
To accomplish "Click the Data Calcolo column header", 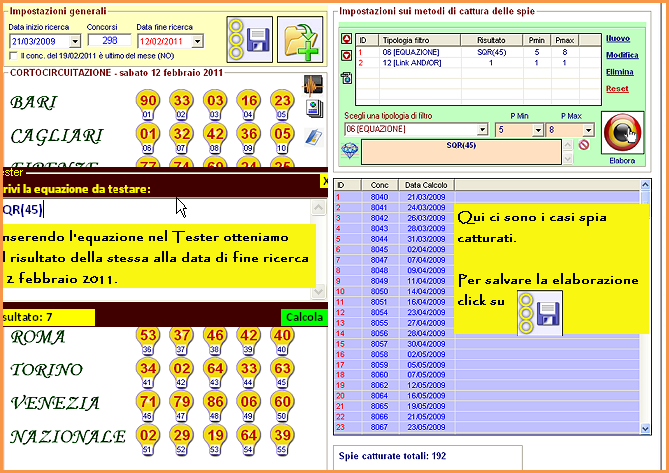I will pyautogui.click(x=426, y=185).
